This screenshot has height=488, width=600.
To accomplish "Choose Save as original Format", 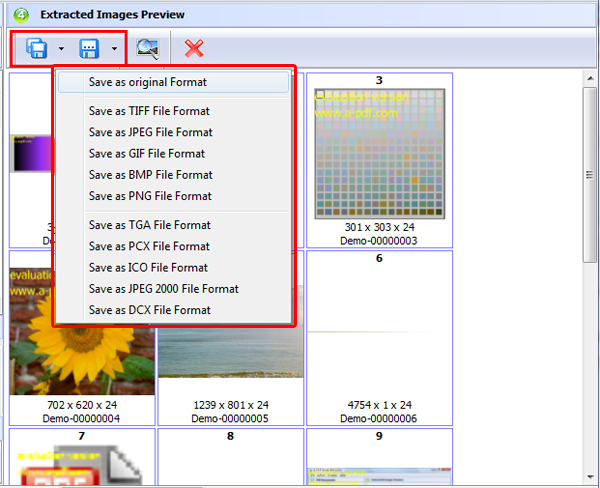I will [173, 82].
